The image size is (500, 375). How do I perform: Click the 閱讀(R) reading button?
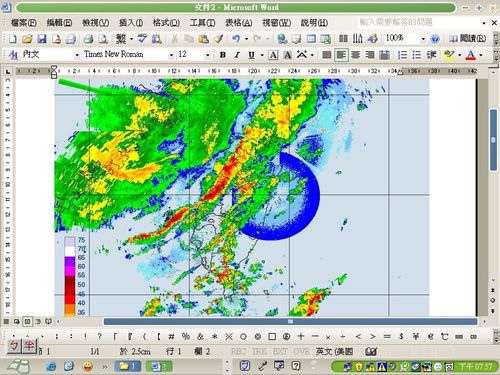[x=468, y=39]
